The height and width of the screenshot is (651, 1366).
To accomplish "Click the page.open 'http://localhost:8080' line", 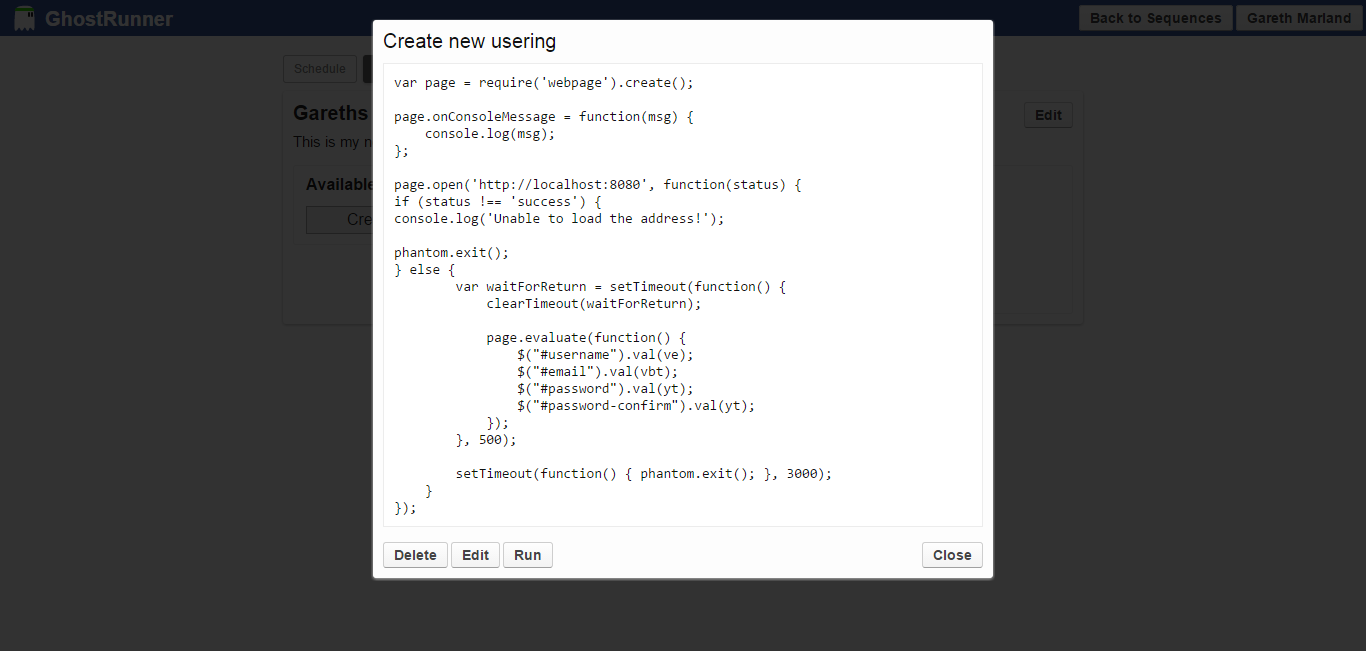I will tap(598, 185).
